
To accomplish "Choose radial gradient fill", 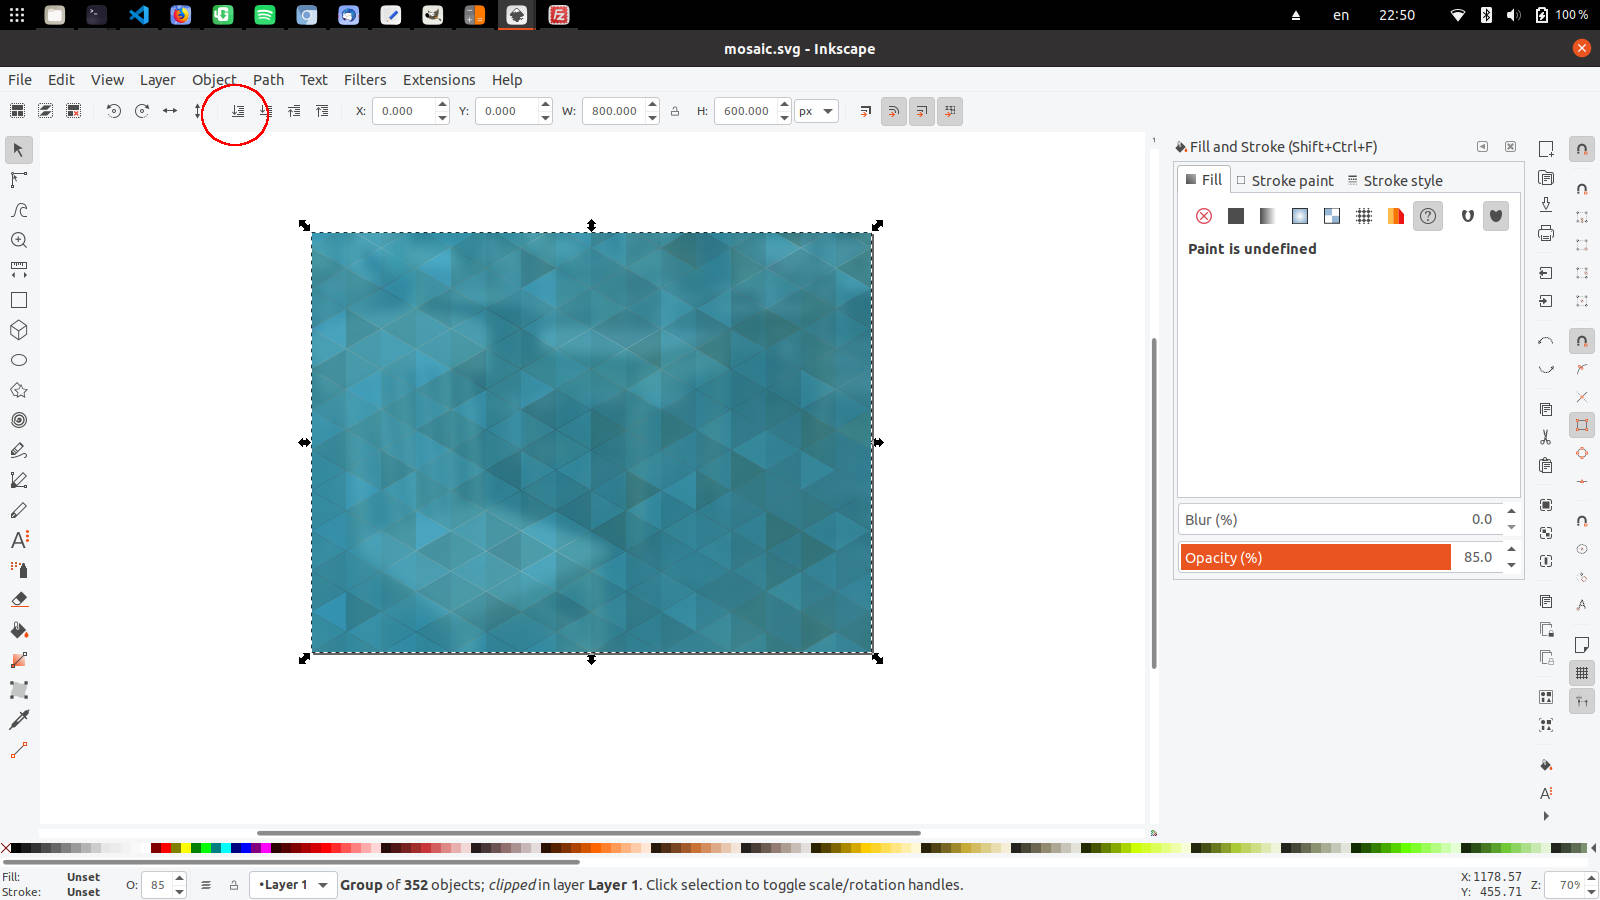I will [1299, 216].
